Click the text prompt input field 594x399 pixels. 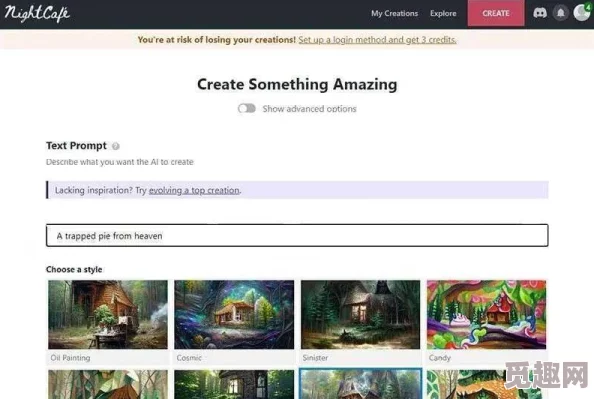pyautogui.click(x=297, y=235)
